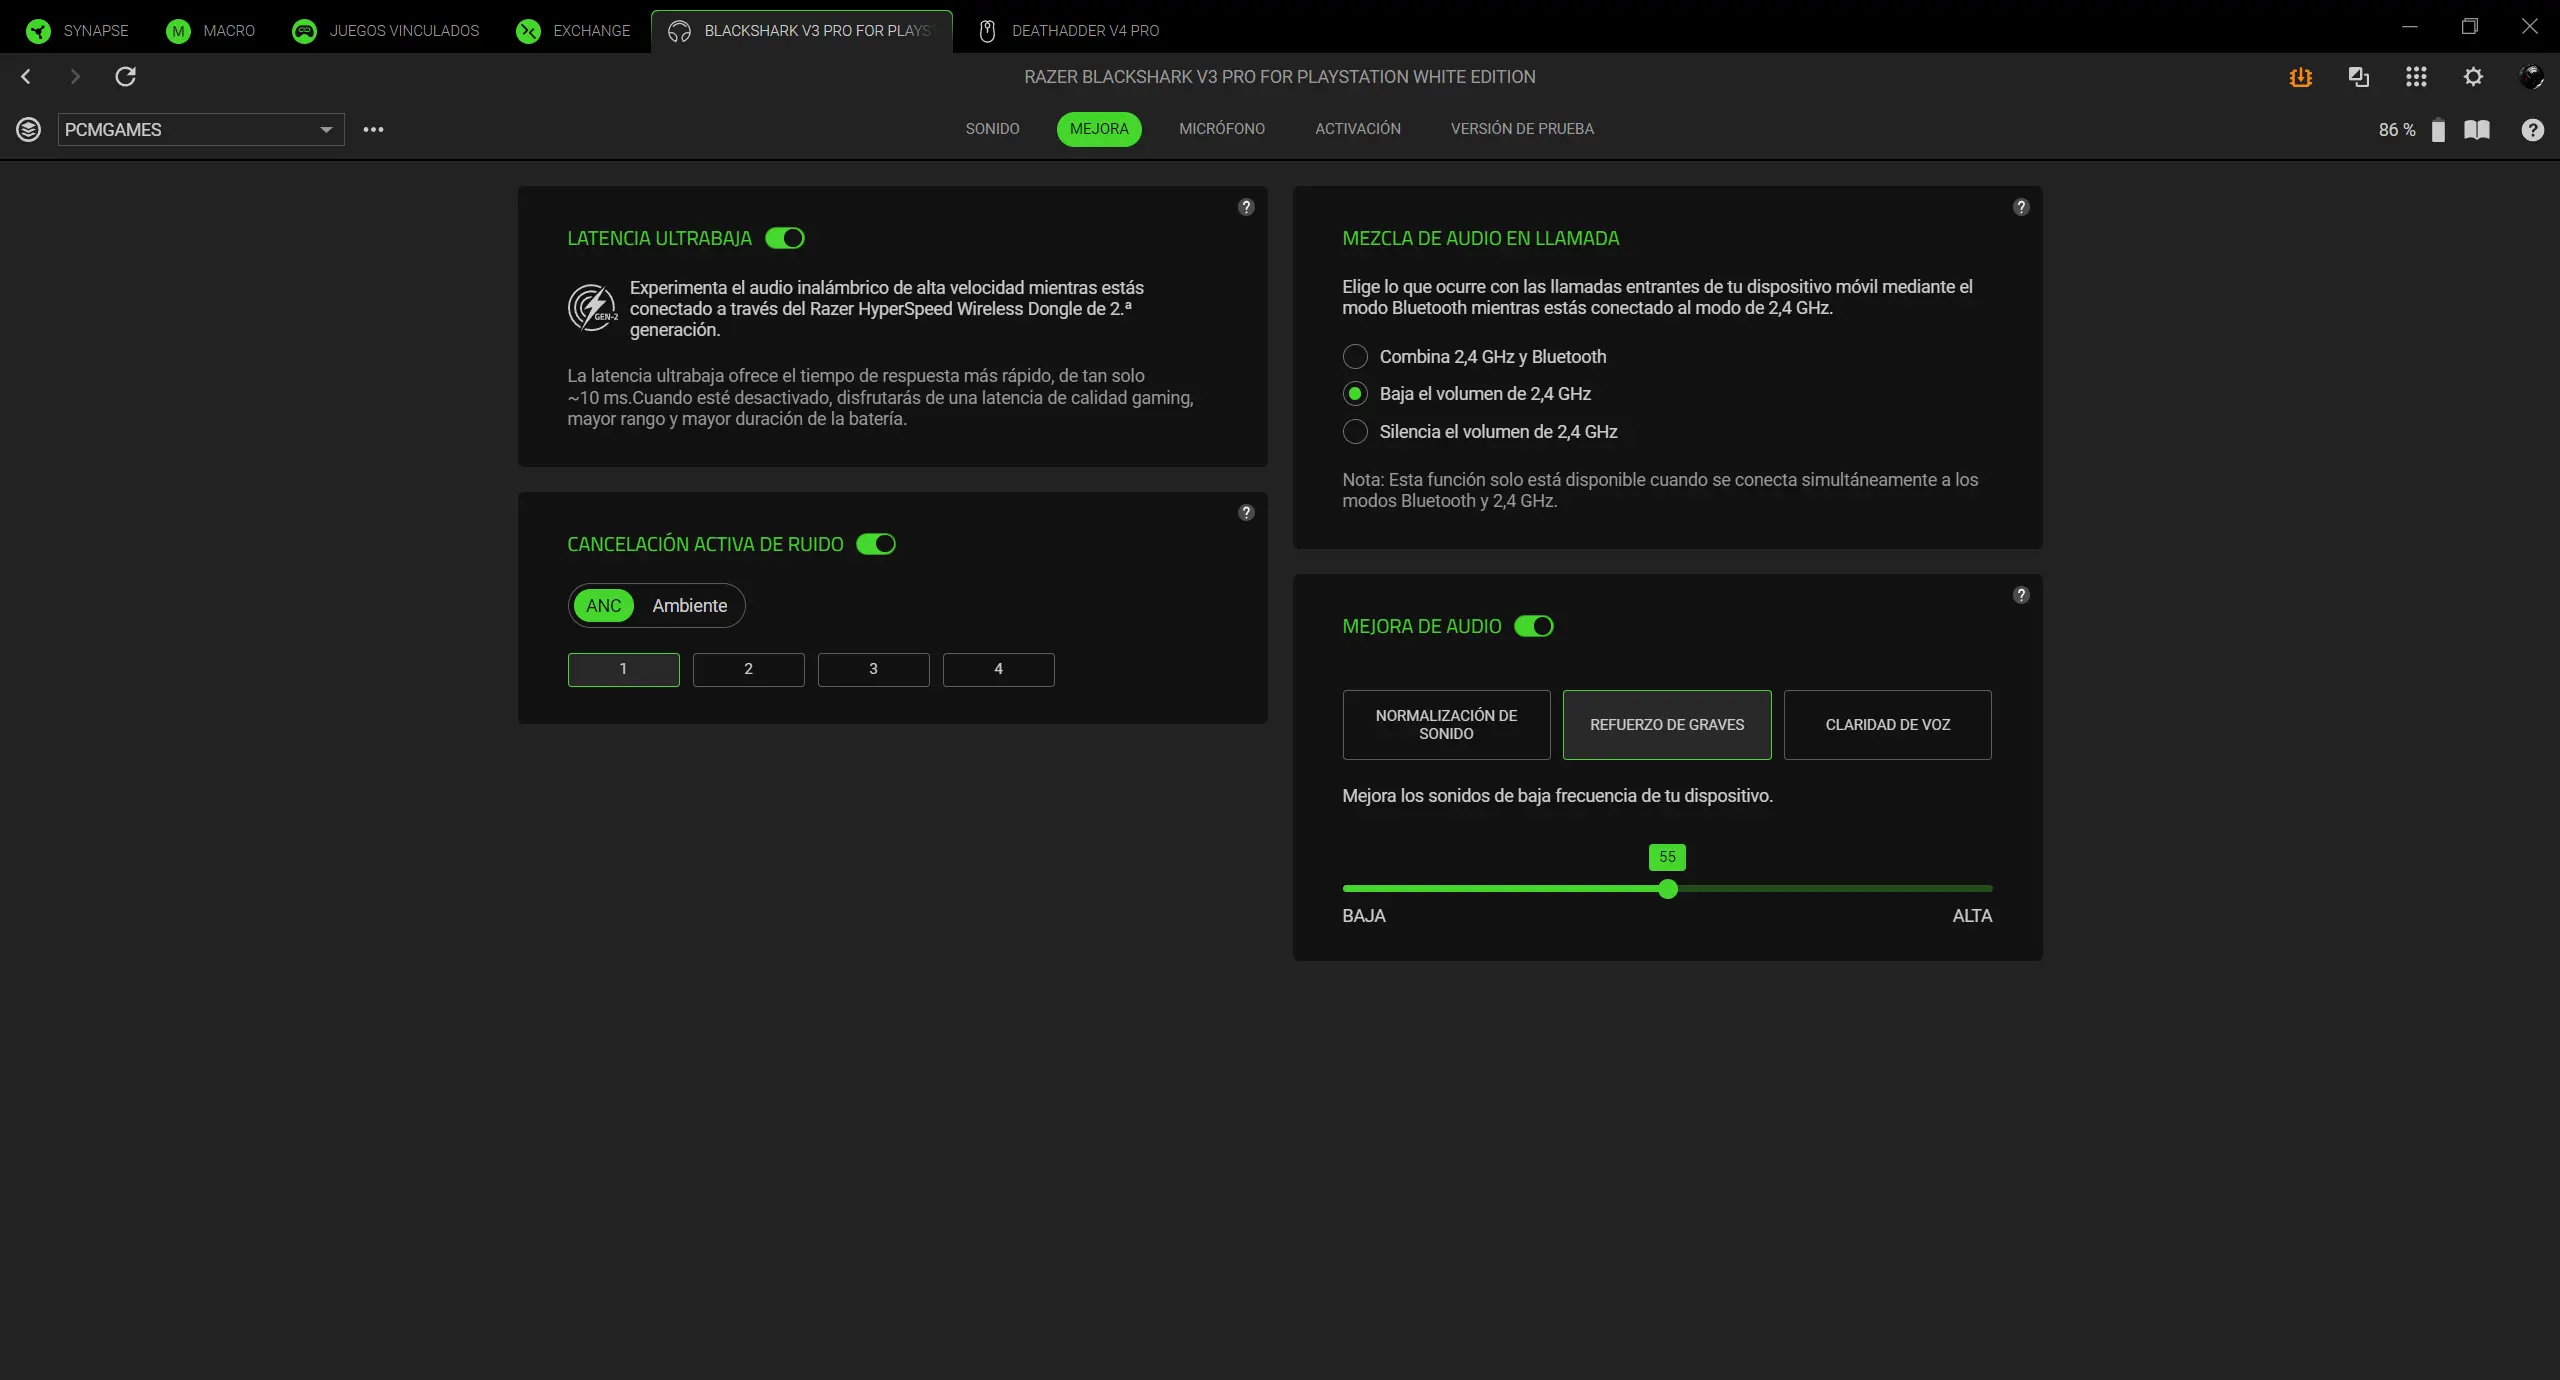Click the device title Razer BlackShark V3 Pro

tap(1280, 77)
